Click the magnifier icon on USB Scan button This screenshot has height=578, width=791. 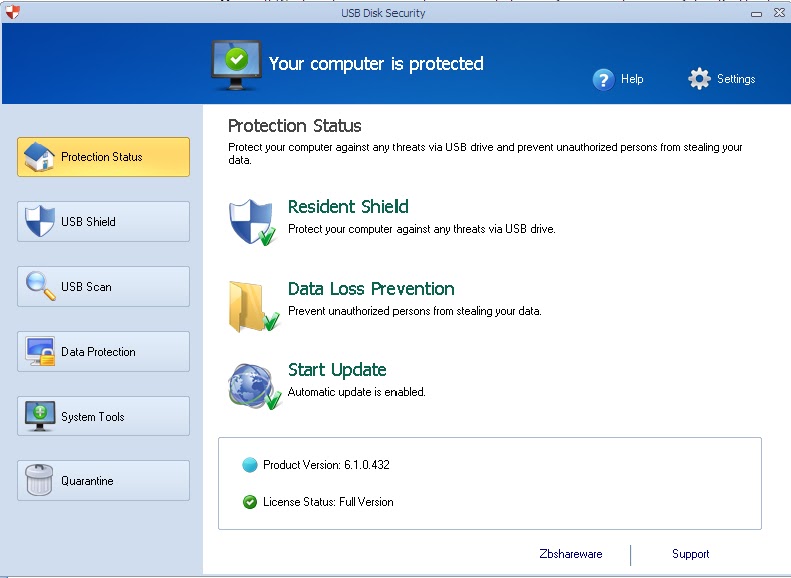click(x=40, y=286)
